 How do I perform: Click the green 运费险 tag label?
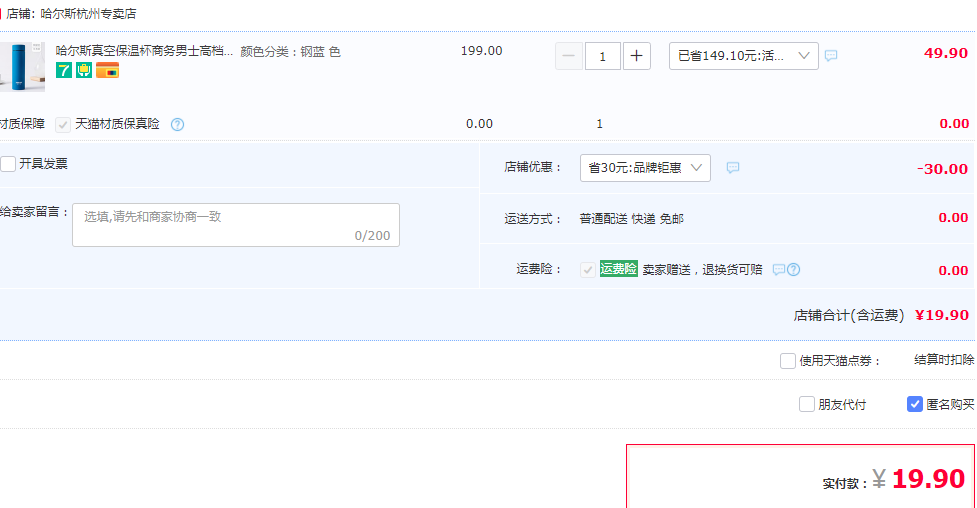coord(618,269)
